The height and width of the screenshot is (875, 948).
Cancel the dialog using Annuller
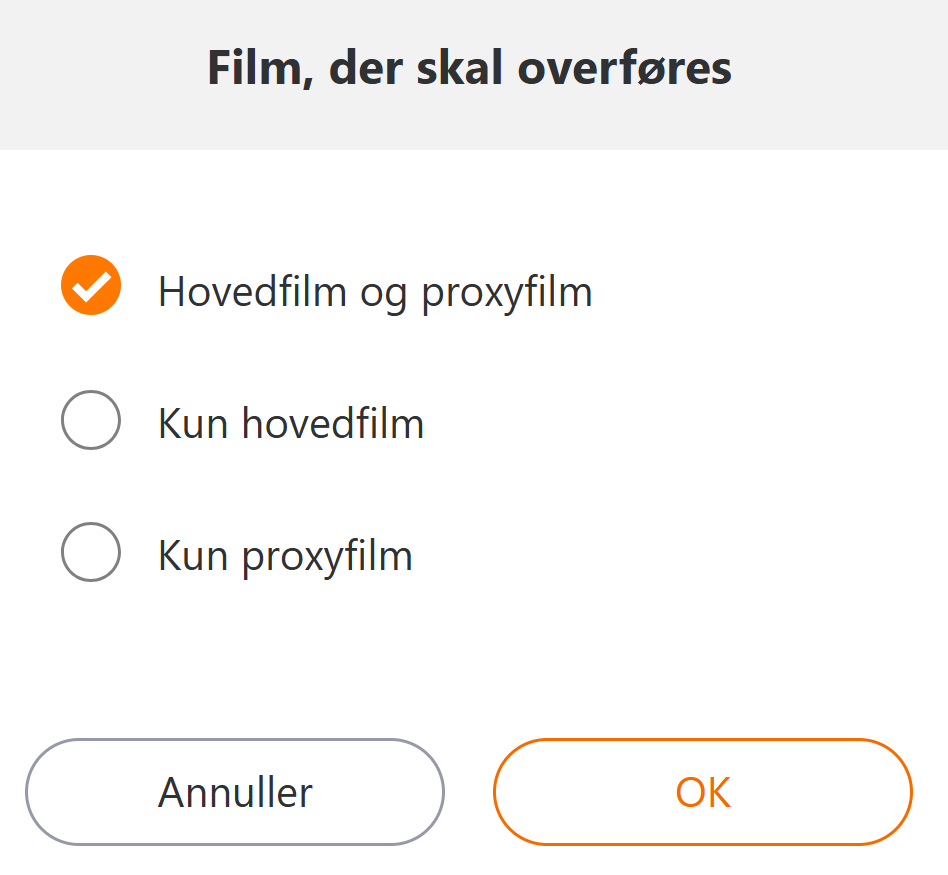click(235, 792)
